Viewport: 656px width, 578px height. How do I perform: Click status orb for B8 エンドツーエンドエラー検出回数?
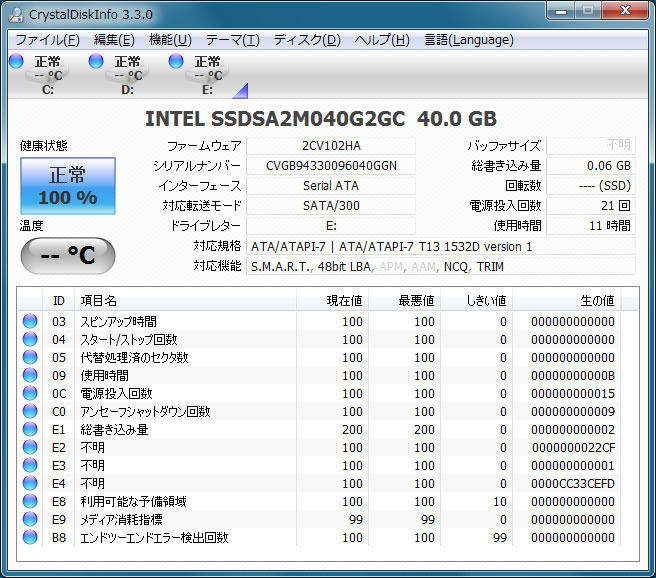[30, 537]
